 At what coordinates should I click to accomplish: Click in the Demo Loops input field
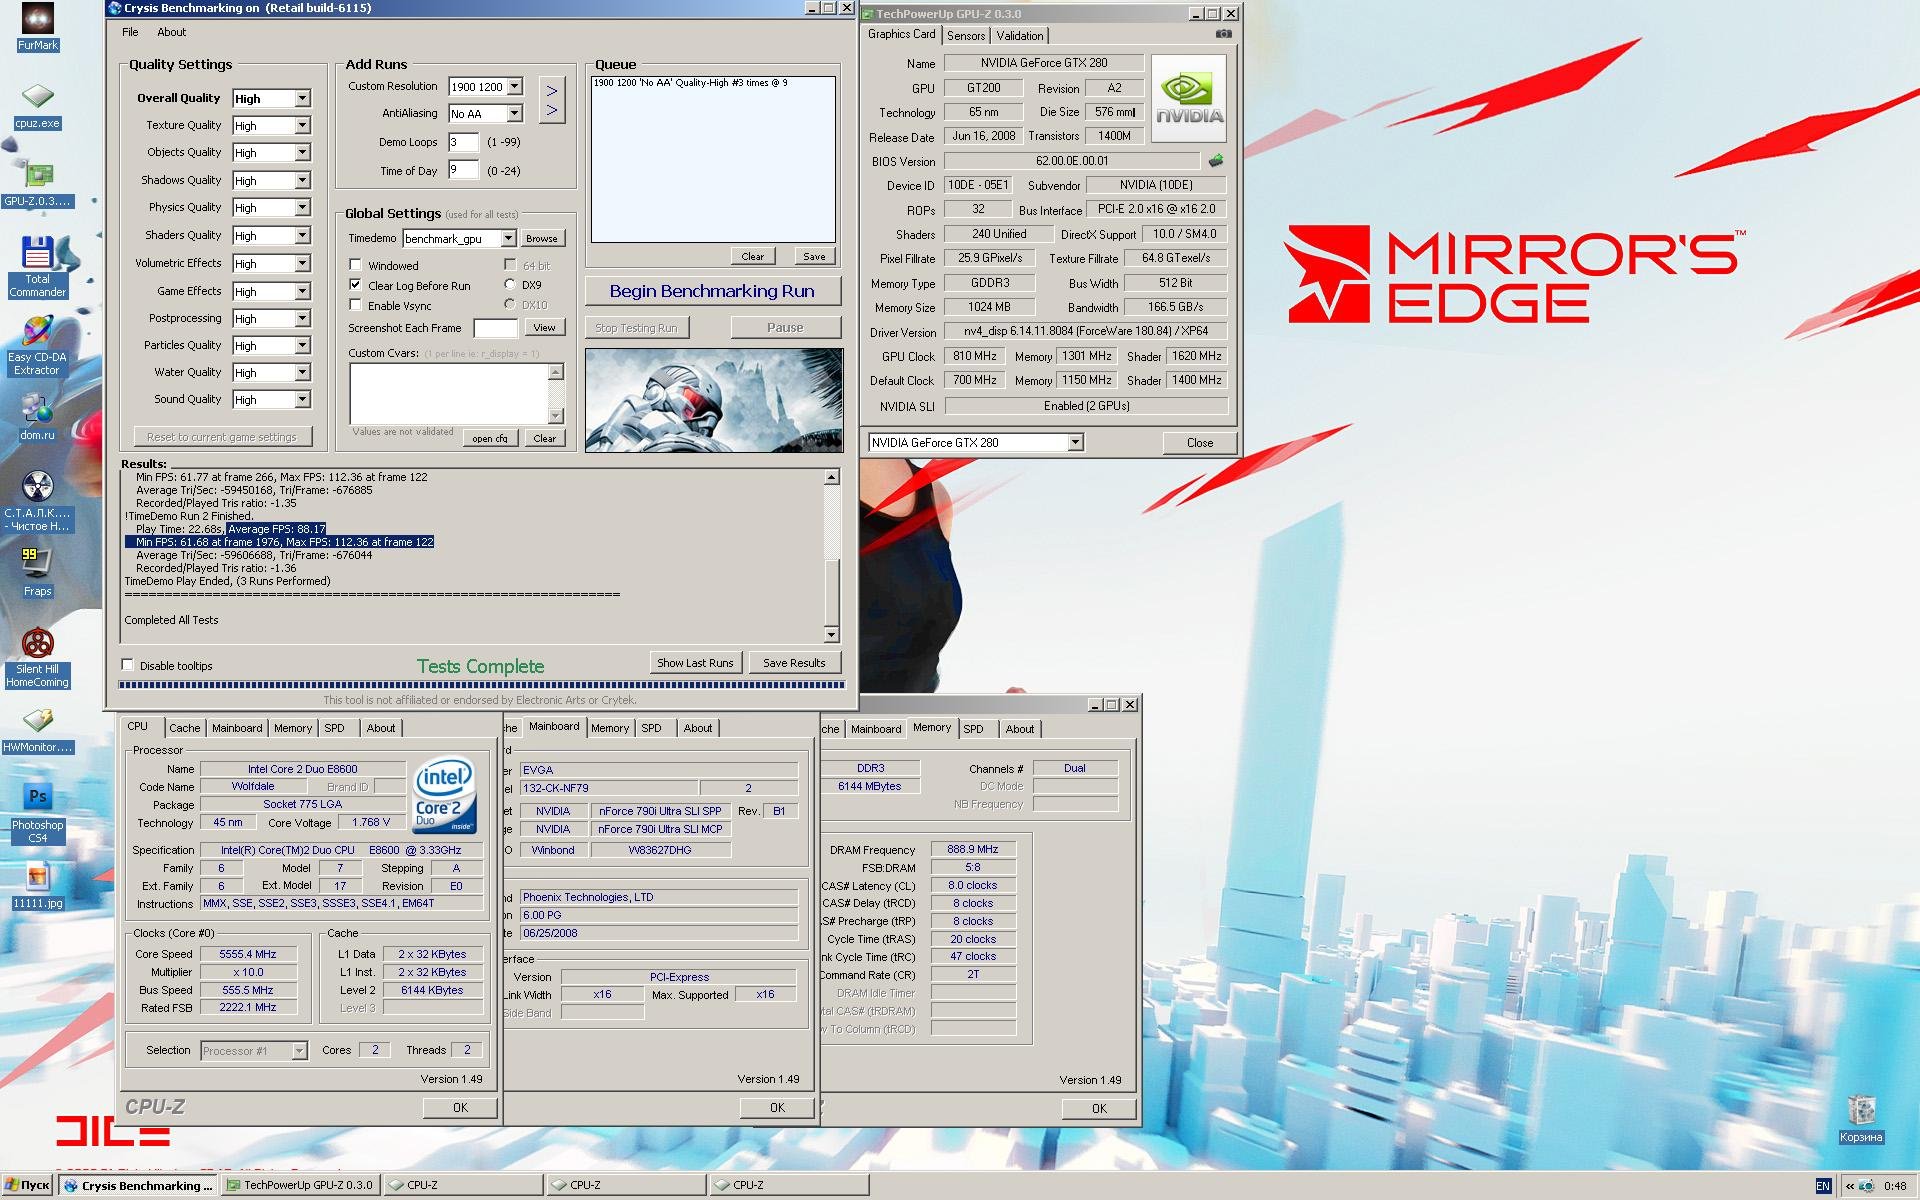tap(463, 143)
